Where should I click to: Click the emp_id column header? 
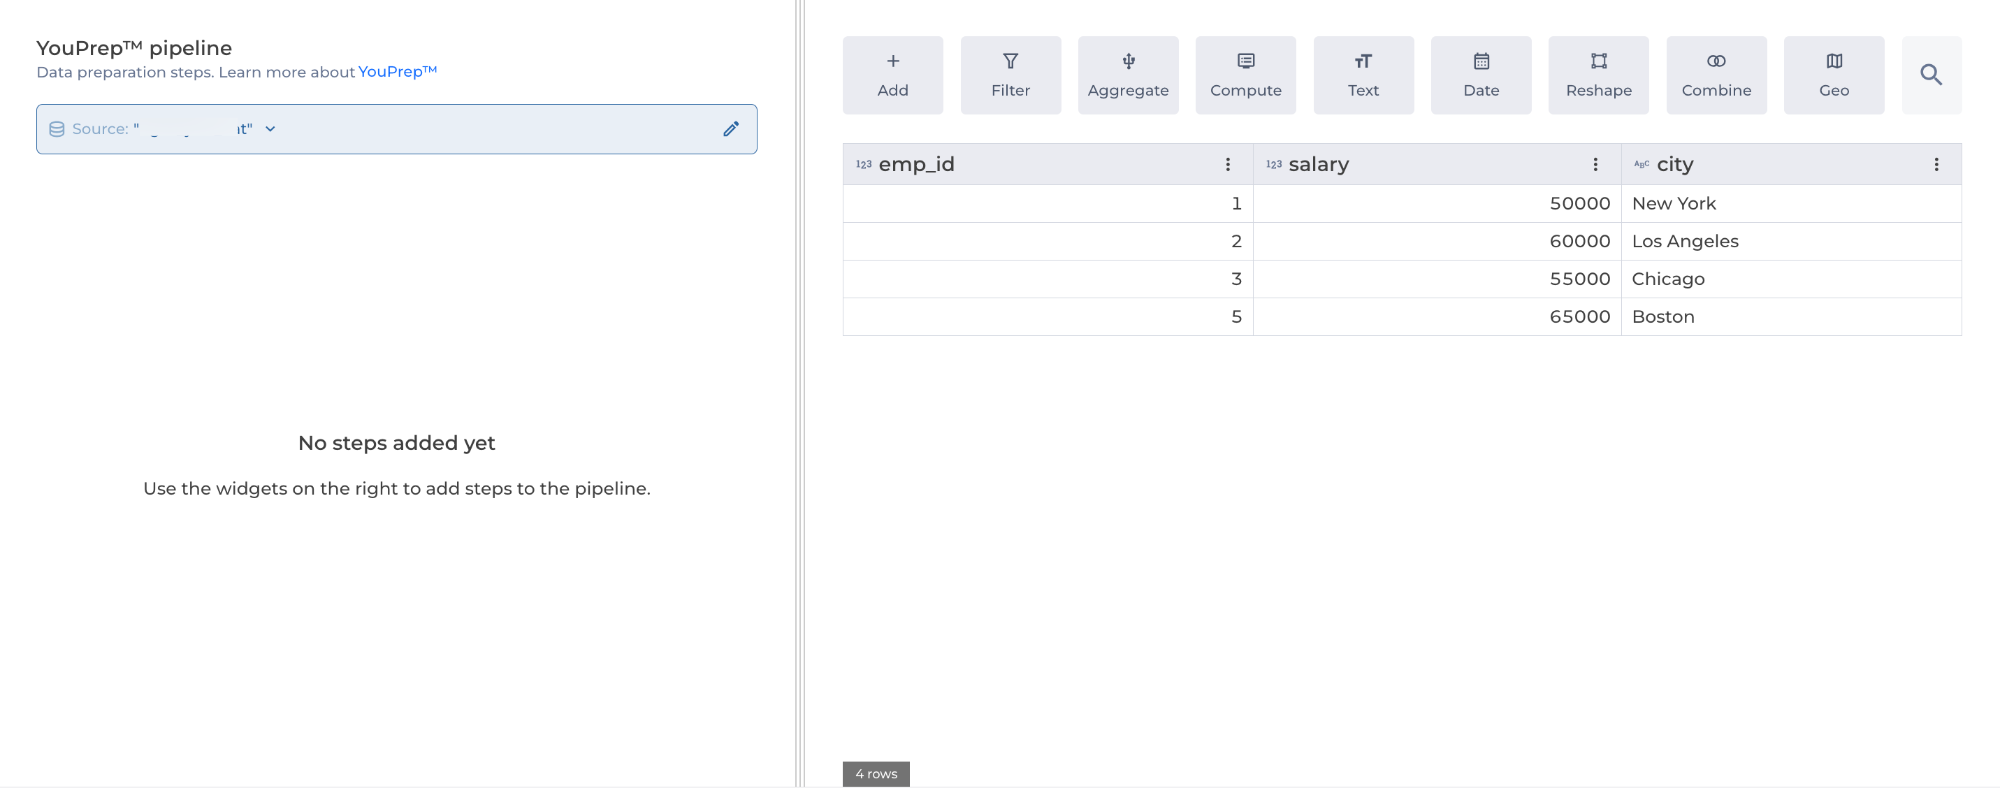[916, 164]
